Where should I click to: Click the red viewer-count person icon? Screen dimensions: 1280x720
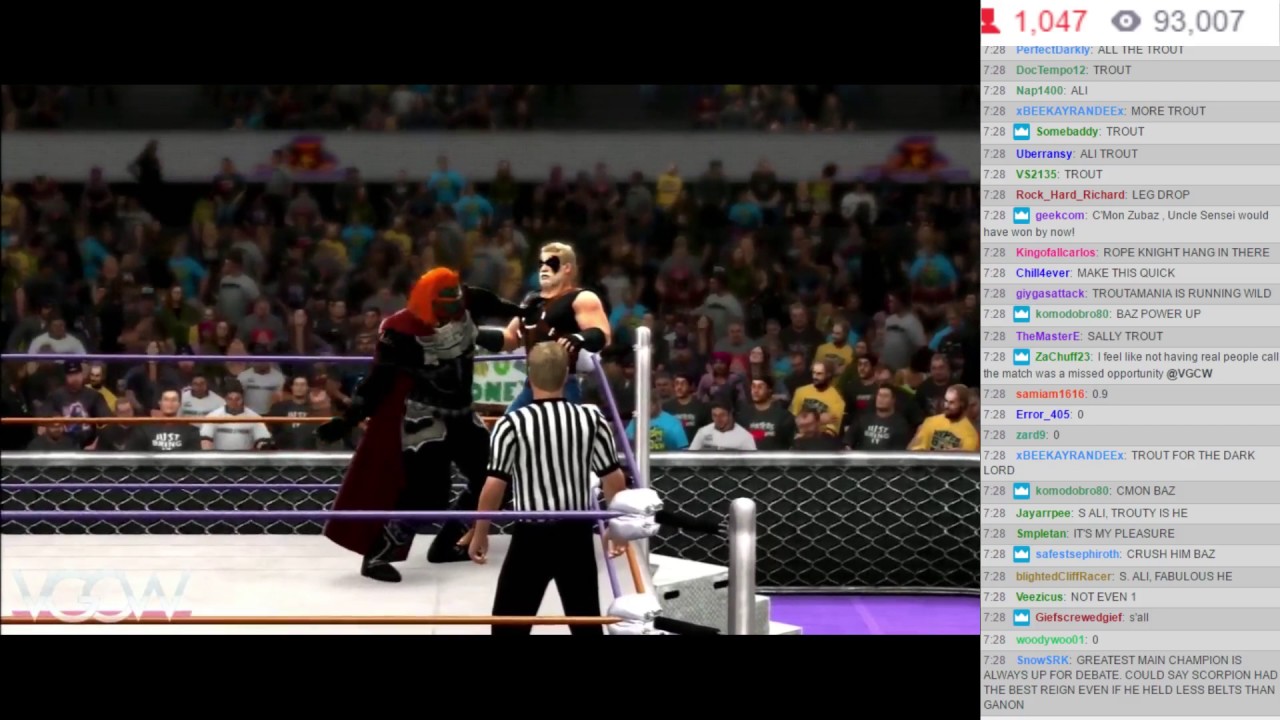[991, 20]
